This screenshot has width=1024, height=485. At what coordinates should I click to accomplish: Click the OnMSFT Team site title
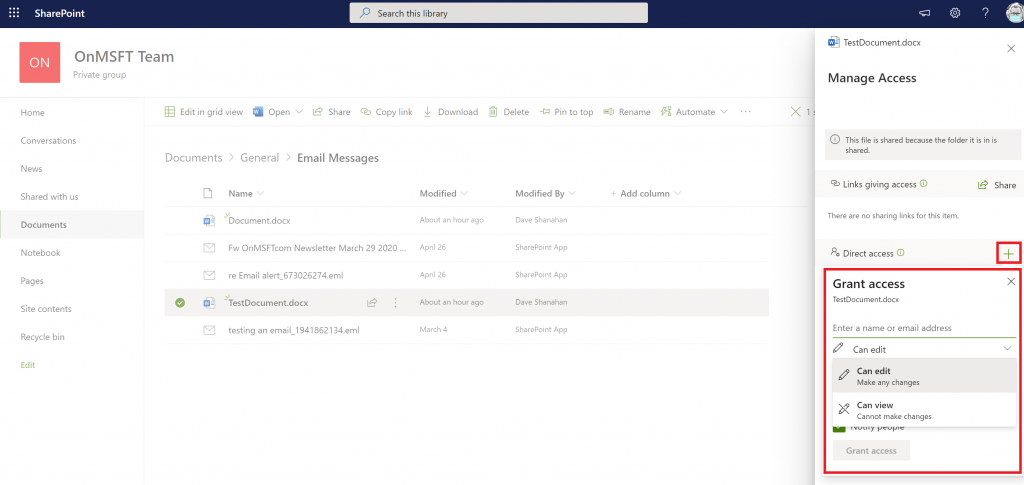124,57
